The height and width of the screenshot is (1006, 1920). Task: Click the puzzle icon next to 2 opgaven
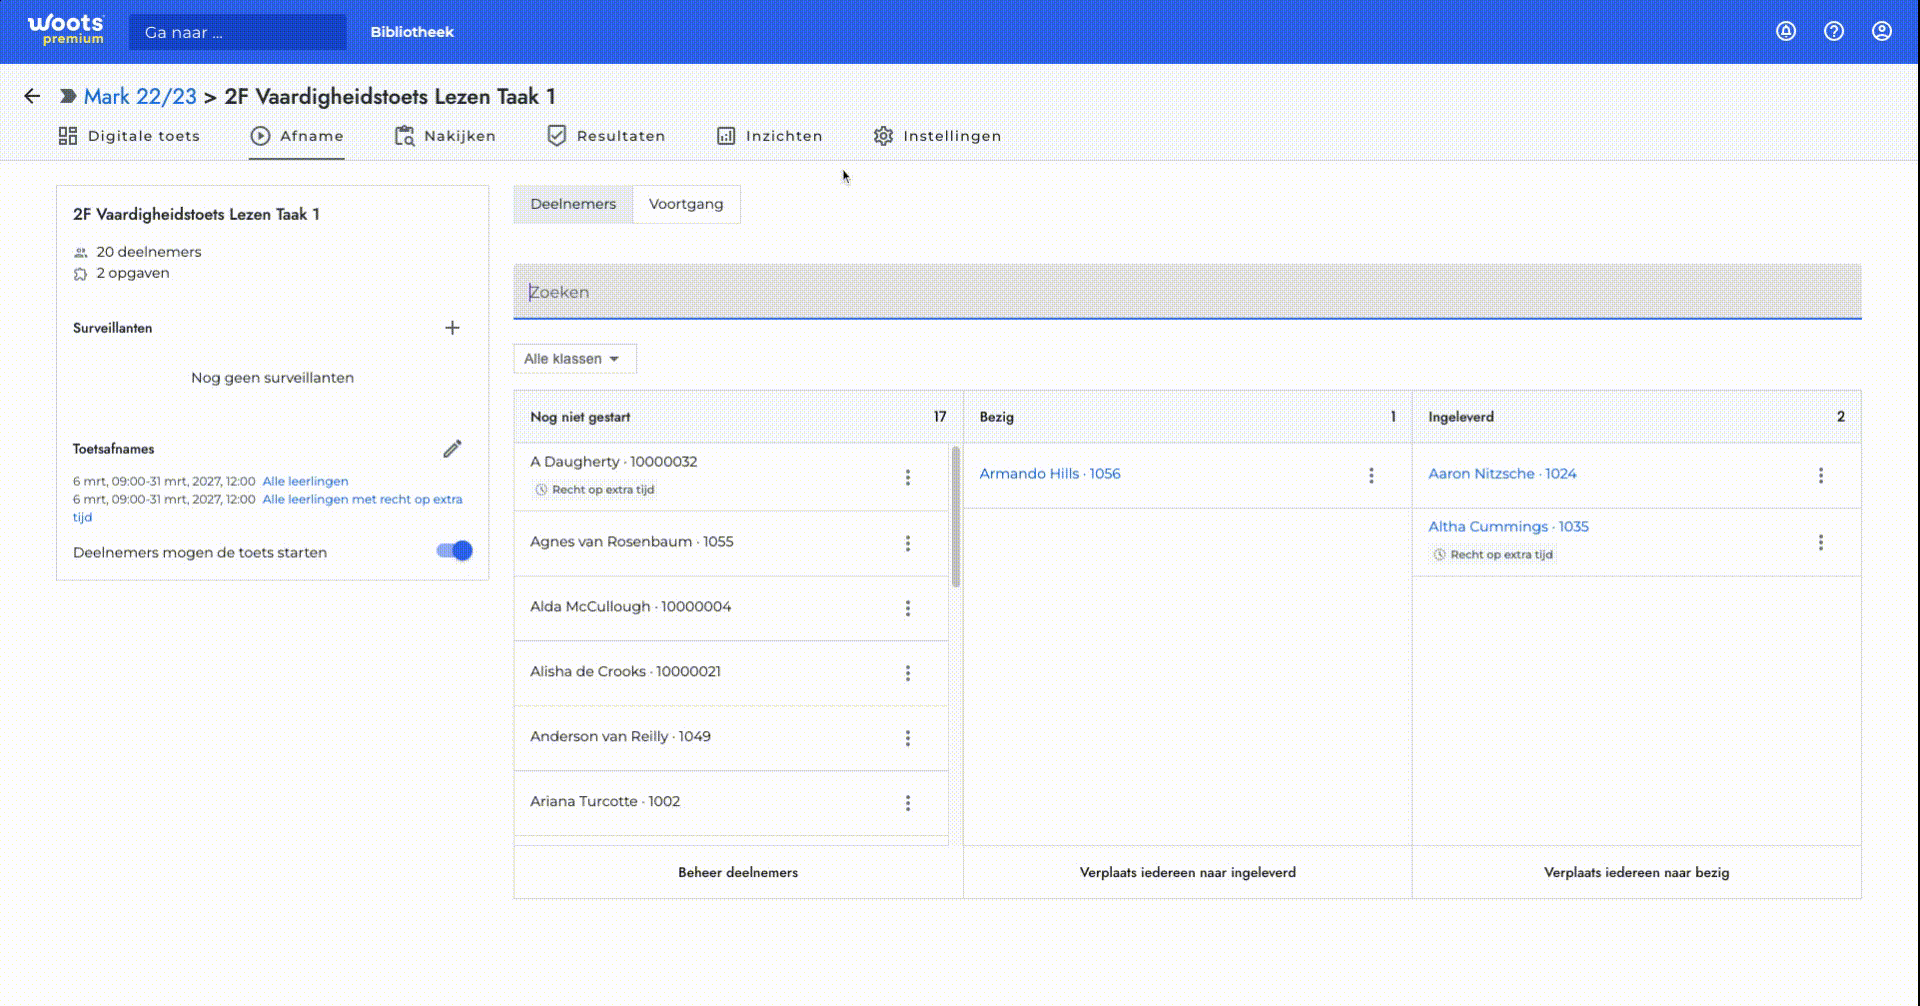[81, 273]
